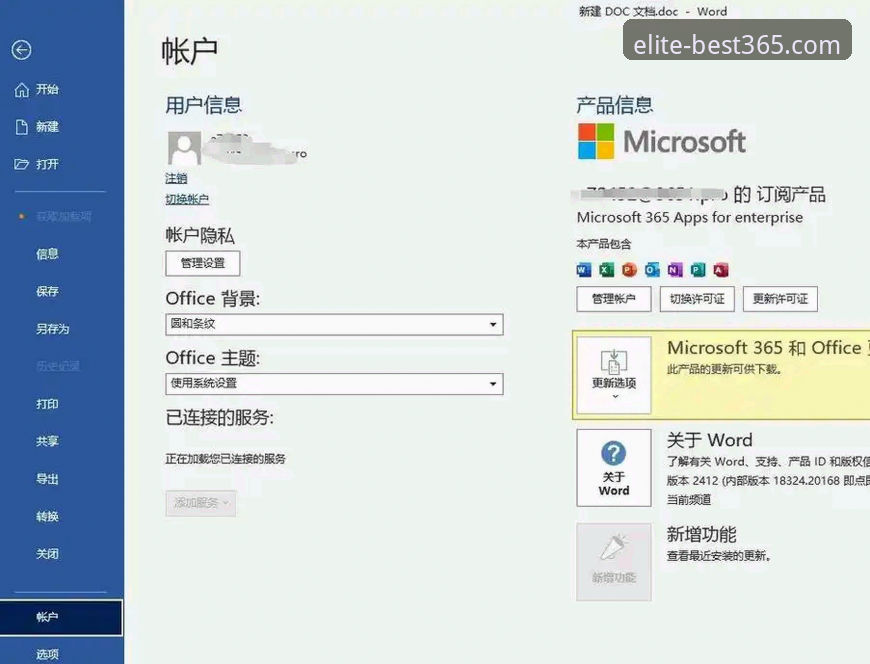Click the back arrow icon
Viewport: 870px width, 664px height.
click(x=21, y=50)
